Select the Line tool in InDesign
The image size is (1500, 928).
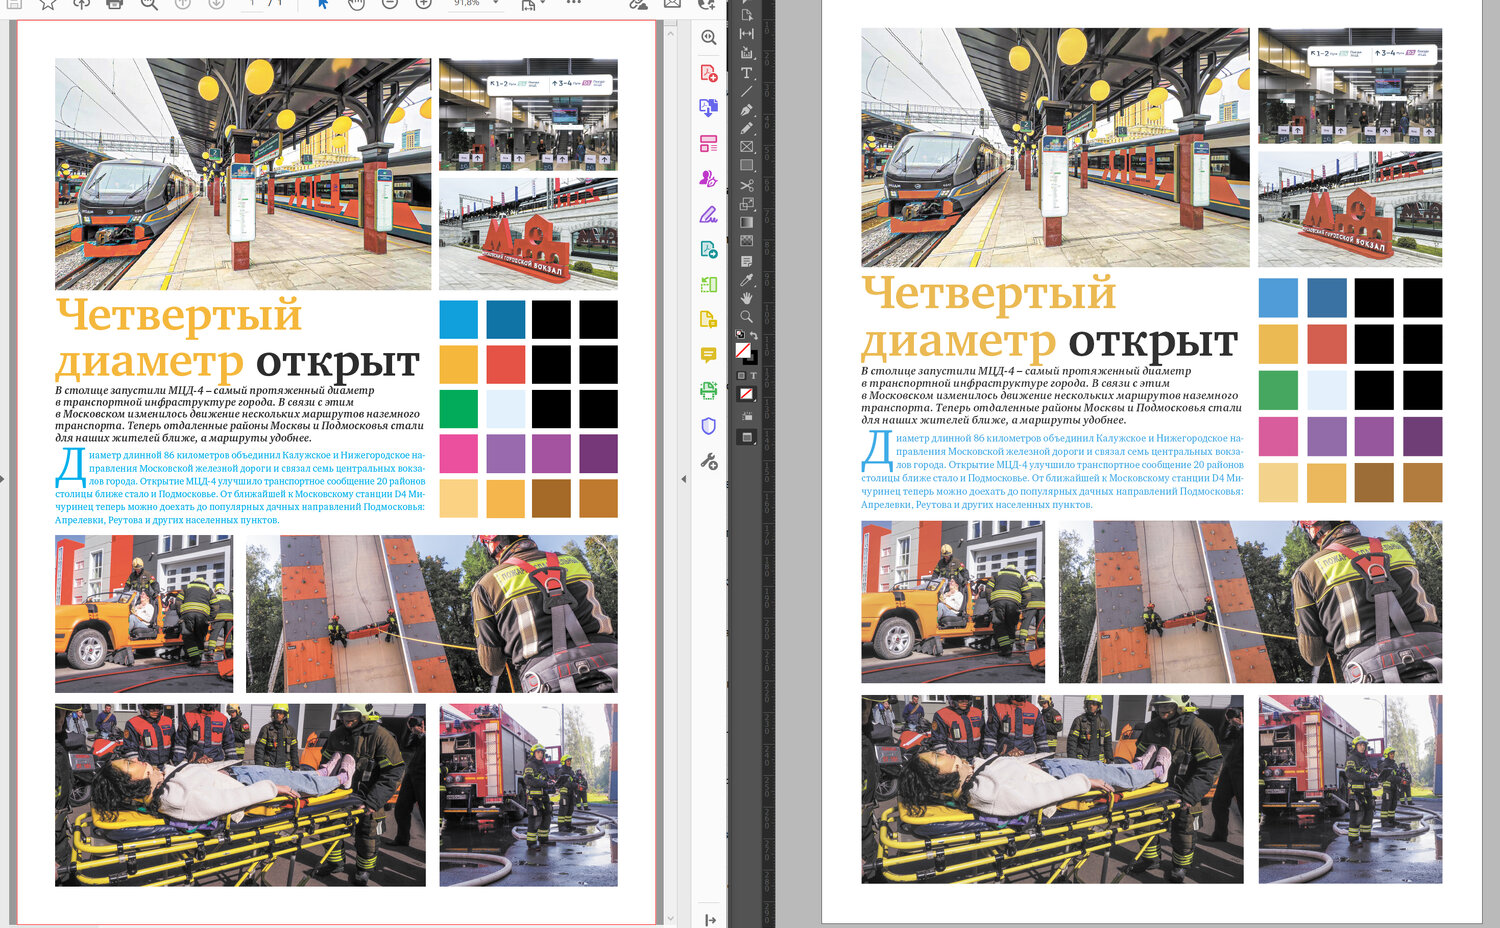pyautogui.click(x=746, y=91)
